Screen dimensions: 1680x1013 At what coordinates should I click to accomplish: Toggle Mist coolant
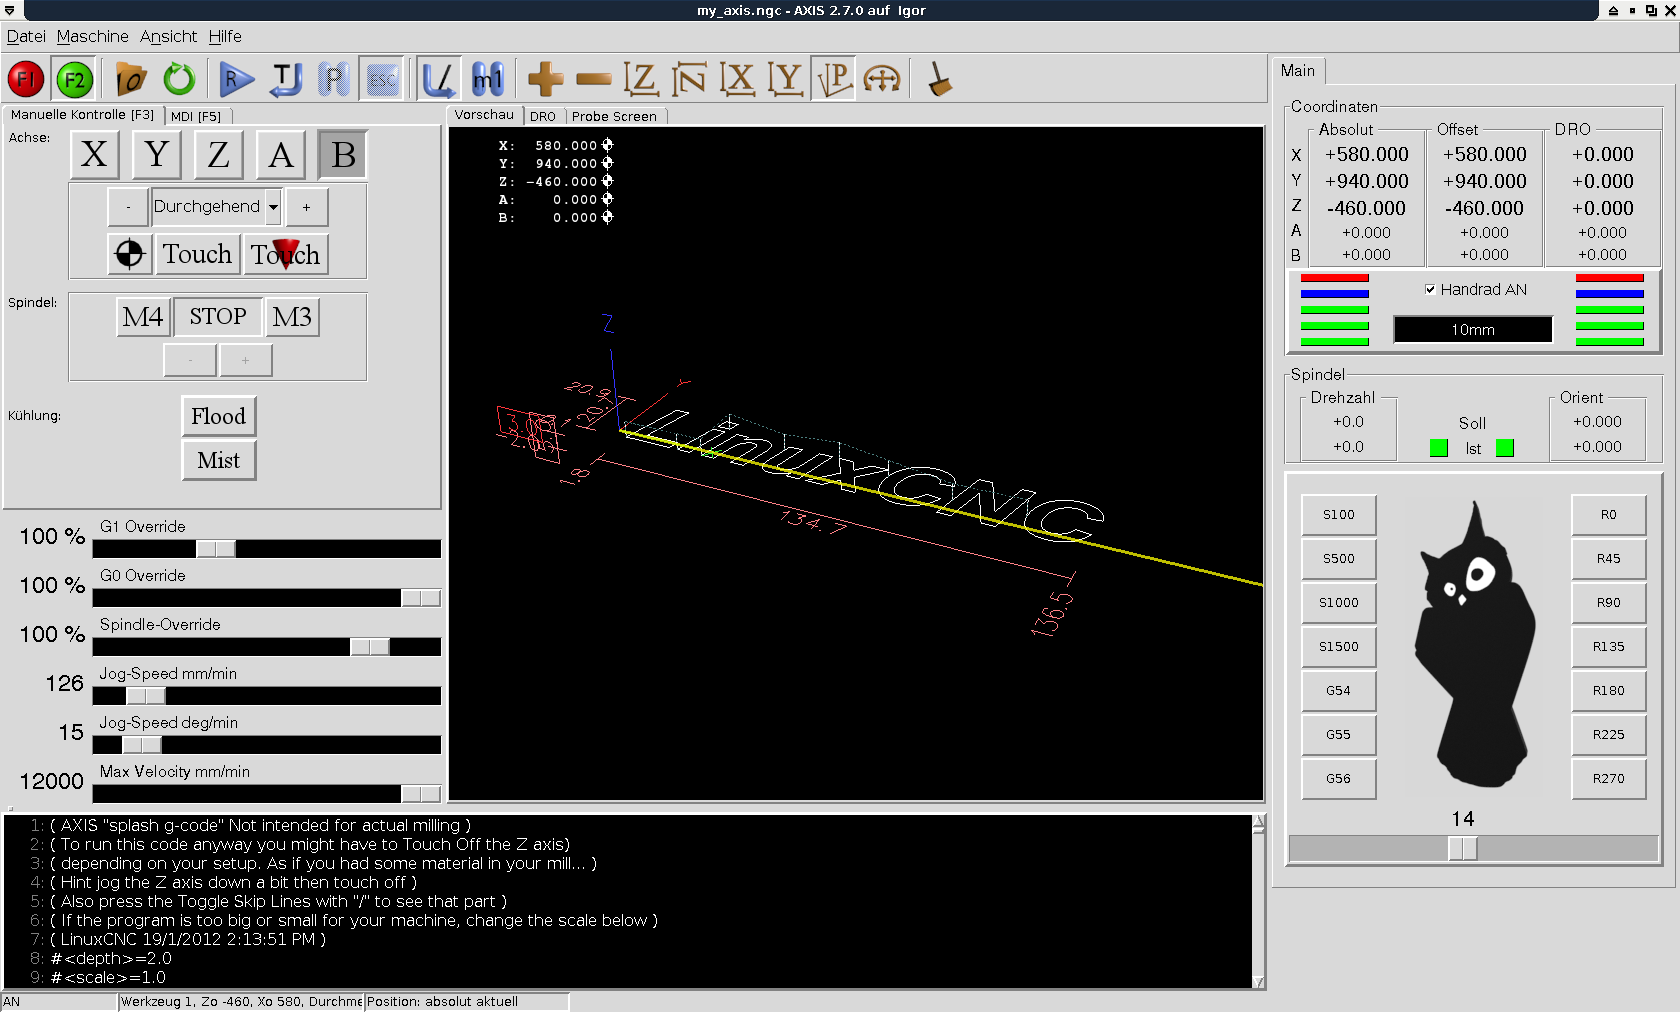(219, 460)
